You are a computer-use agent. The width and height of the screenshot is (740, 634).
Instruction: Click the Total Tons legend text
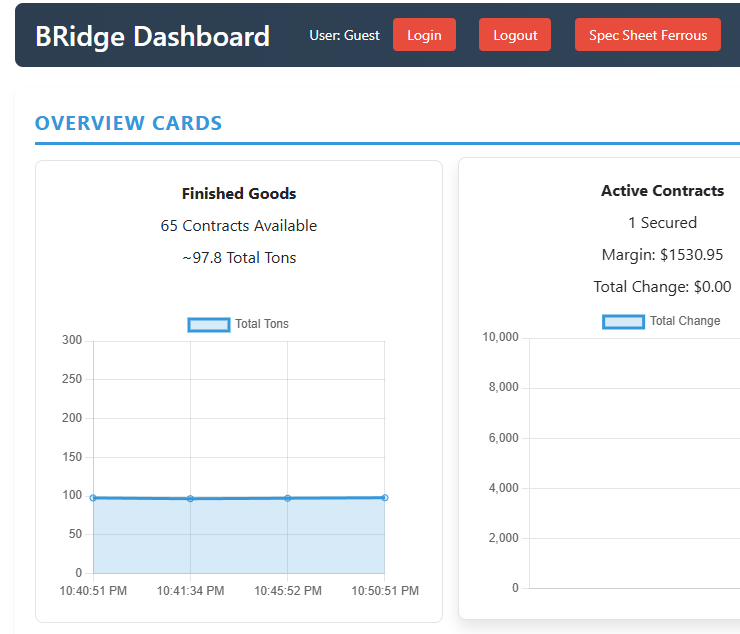click(261, 324)
